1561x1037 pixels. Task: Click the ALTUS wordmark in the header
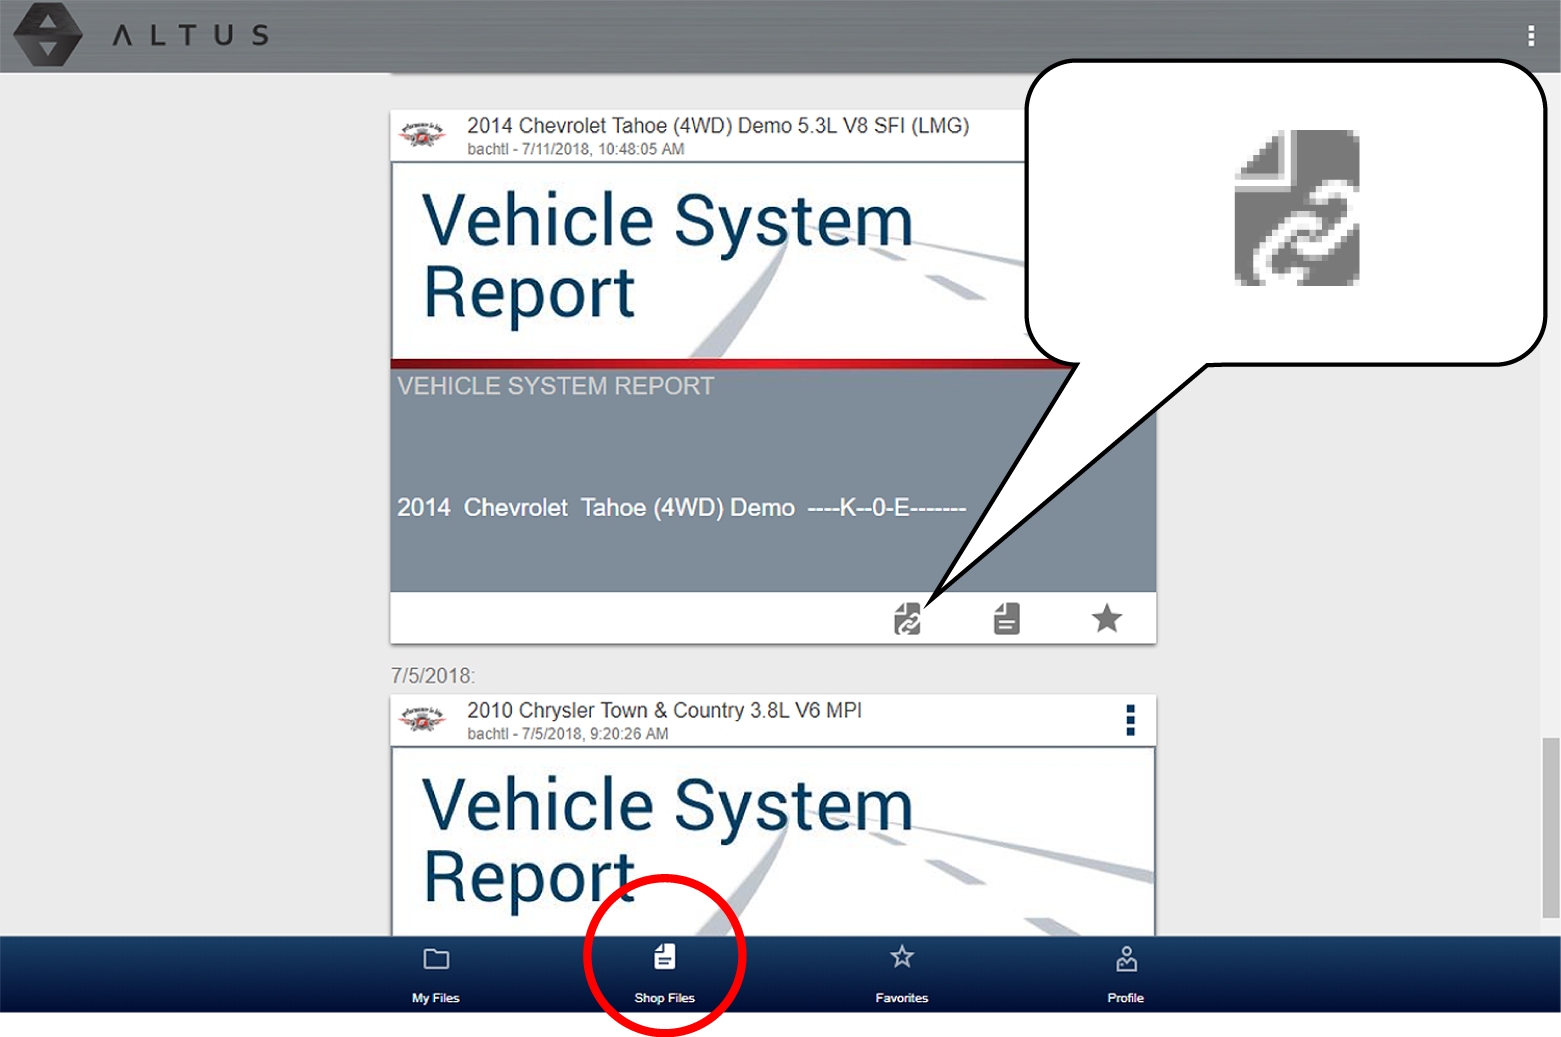tap(190, 36)
